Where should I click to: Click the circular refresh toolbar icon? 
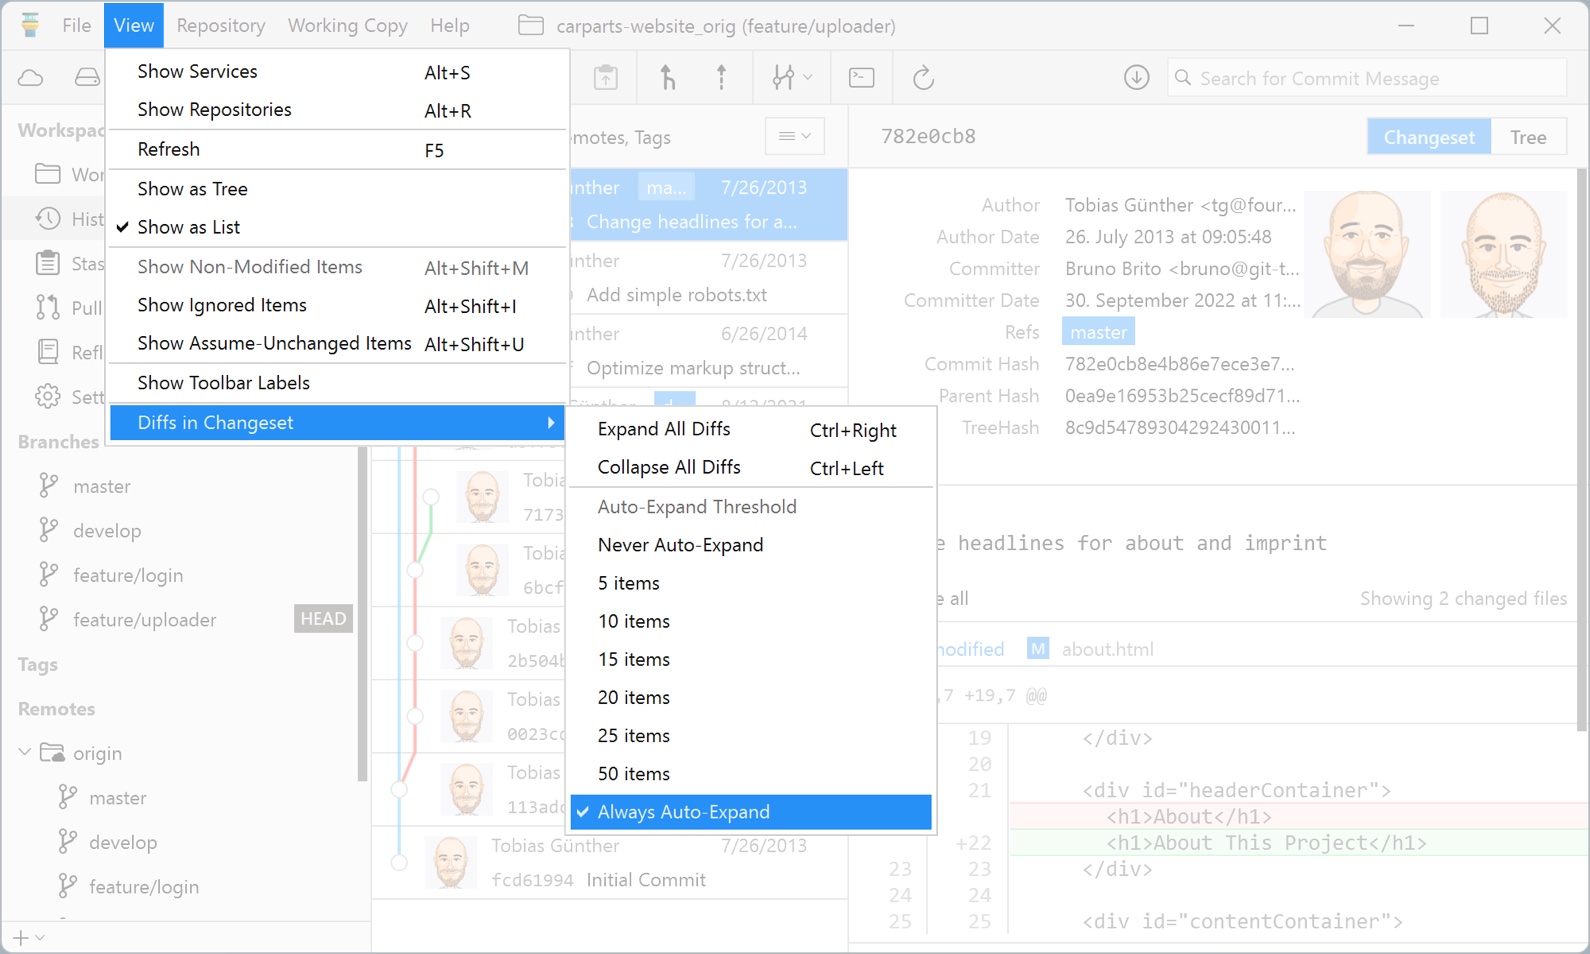(x=923, y=78)
